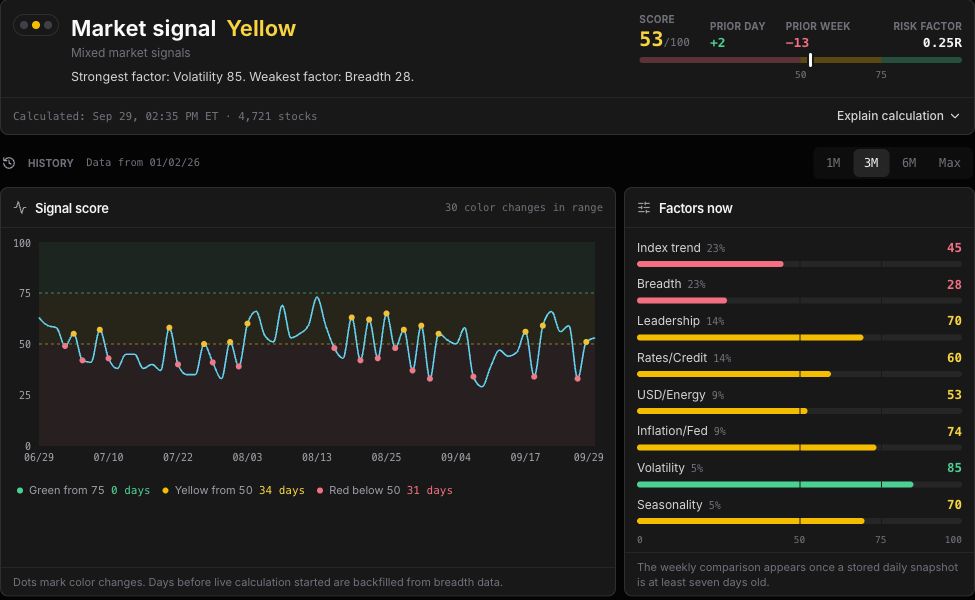Image resolution: width=975 pixels, height=600 pixels.
Task: Click the Leadership score 70
Action: (954, 321)
